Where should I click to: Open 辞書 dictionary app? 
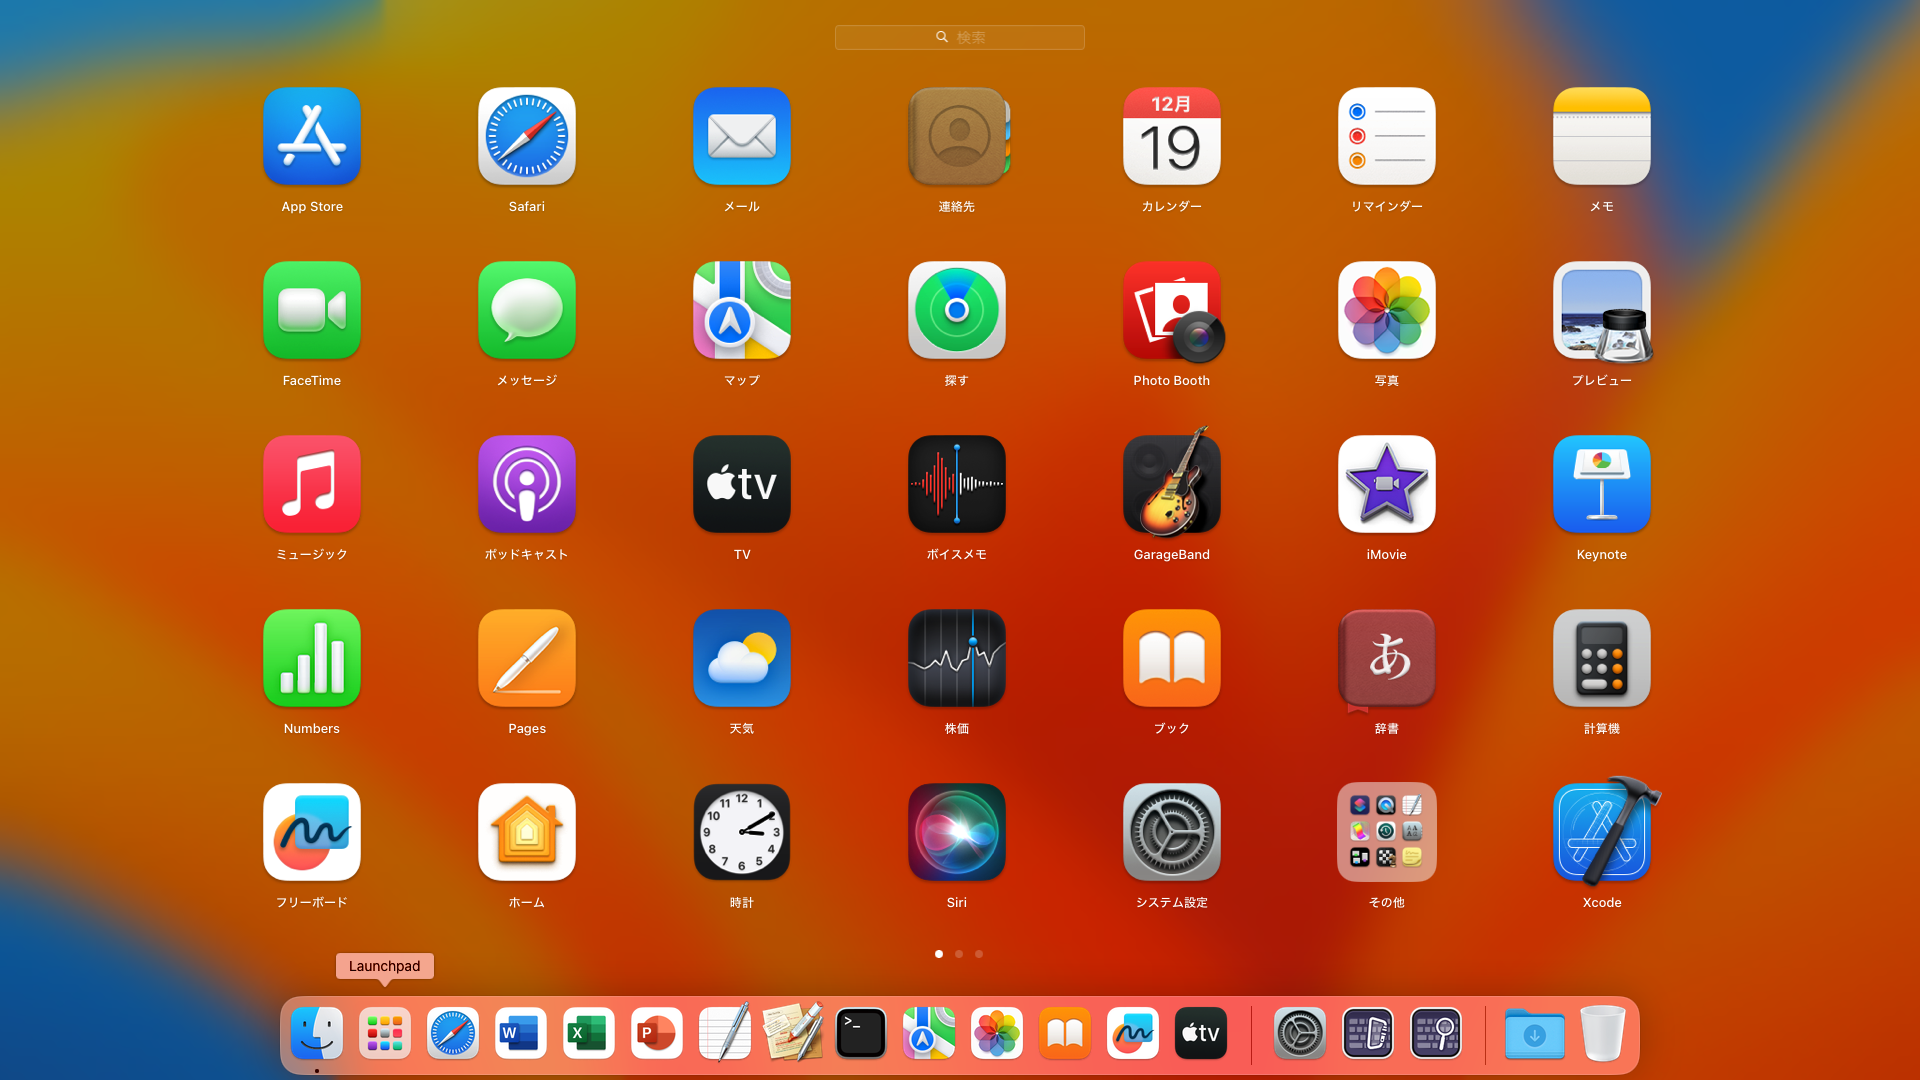(x=1387, y=660)
